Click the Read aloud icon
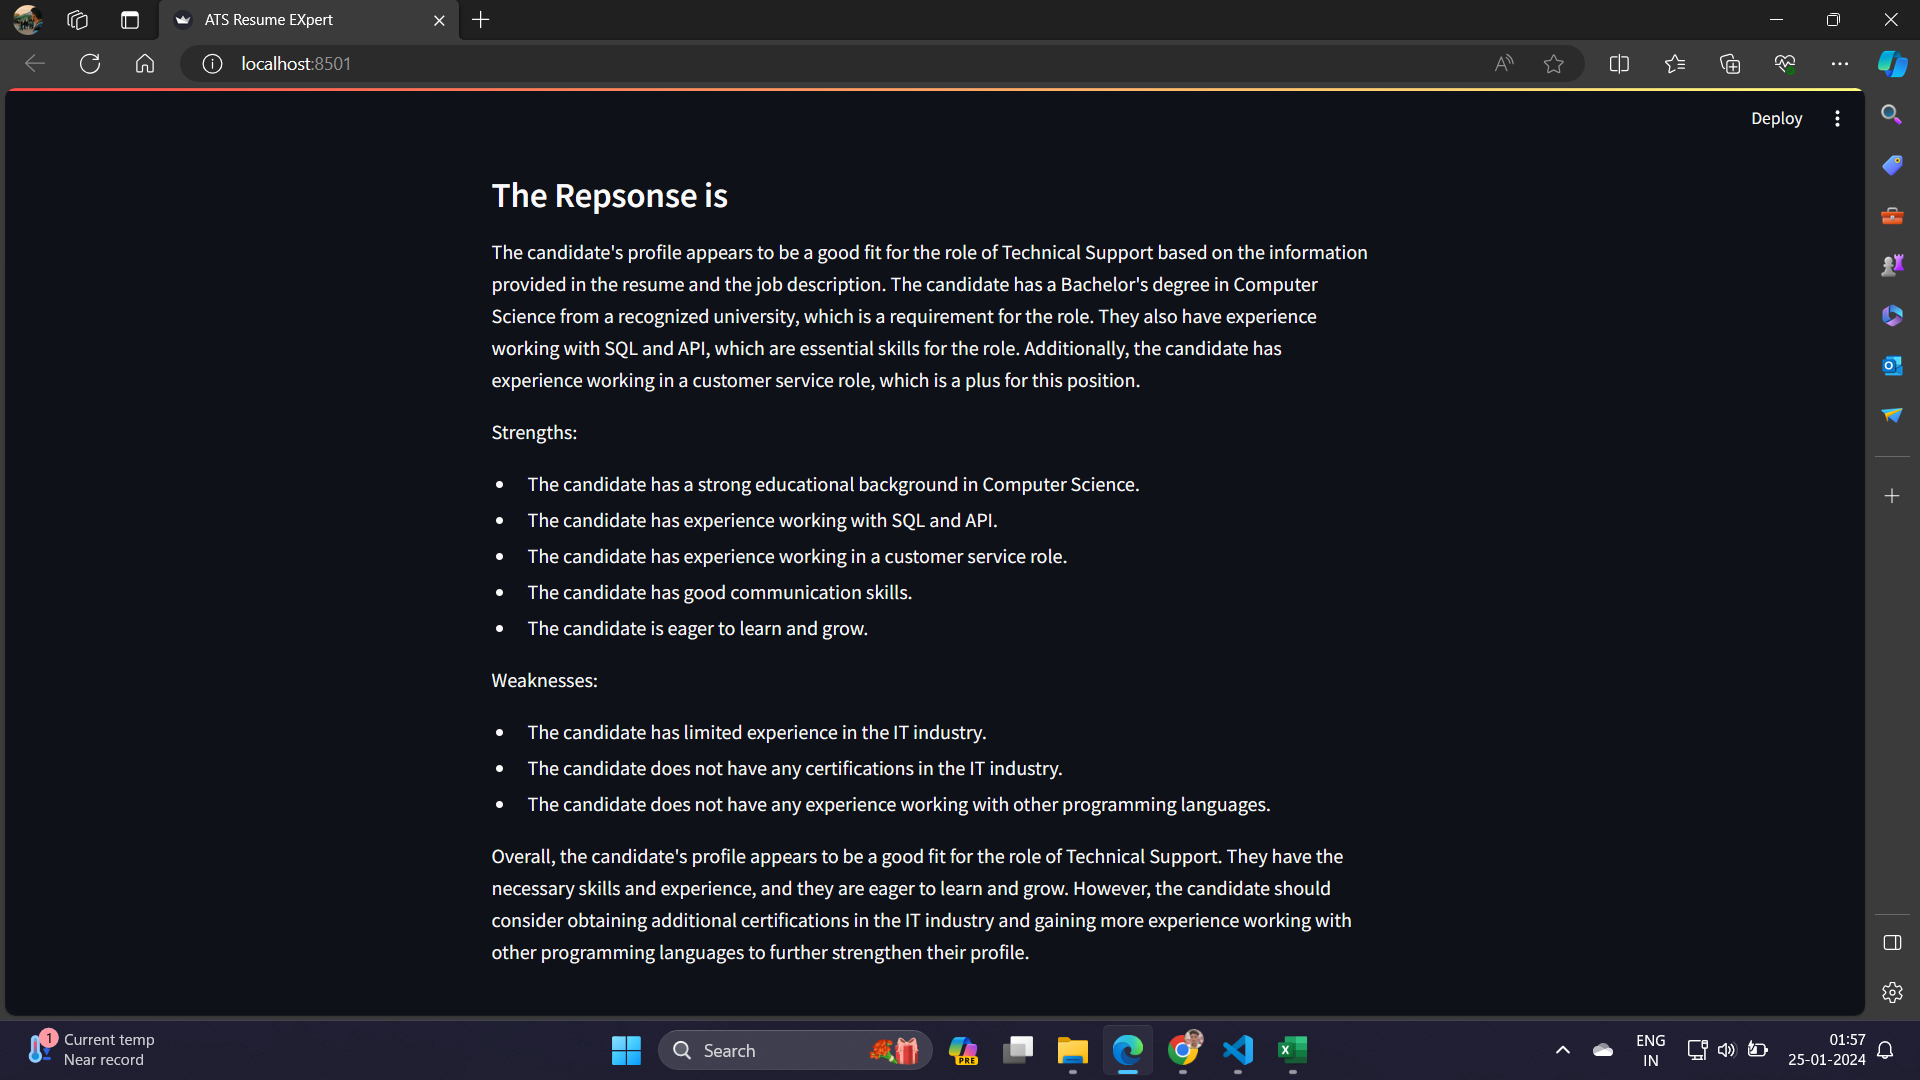 click(1503, 64)
